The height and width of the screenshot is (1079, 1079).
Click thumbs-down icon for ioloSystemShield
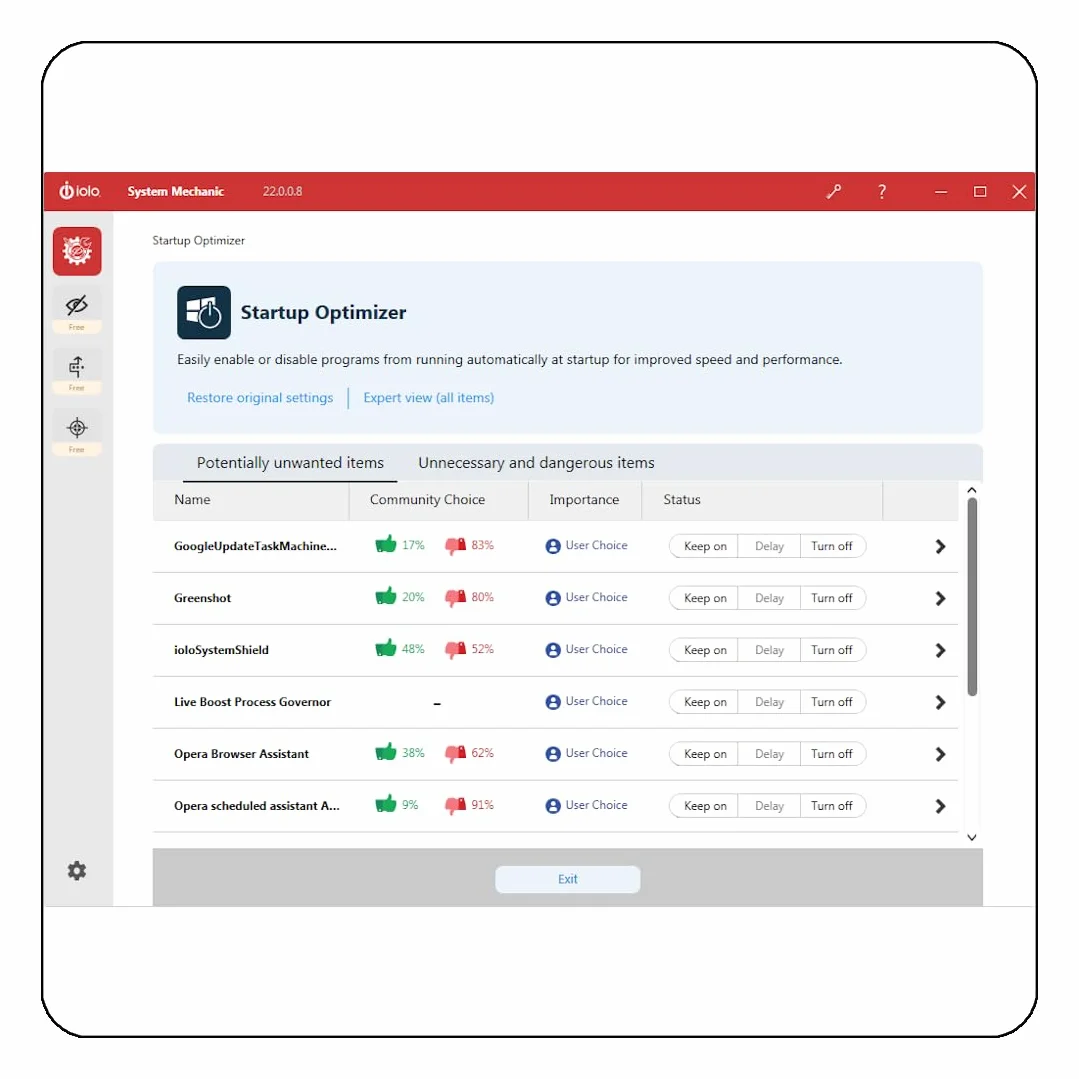tap(456, 650)
